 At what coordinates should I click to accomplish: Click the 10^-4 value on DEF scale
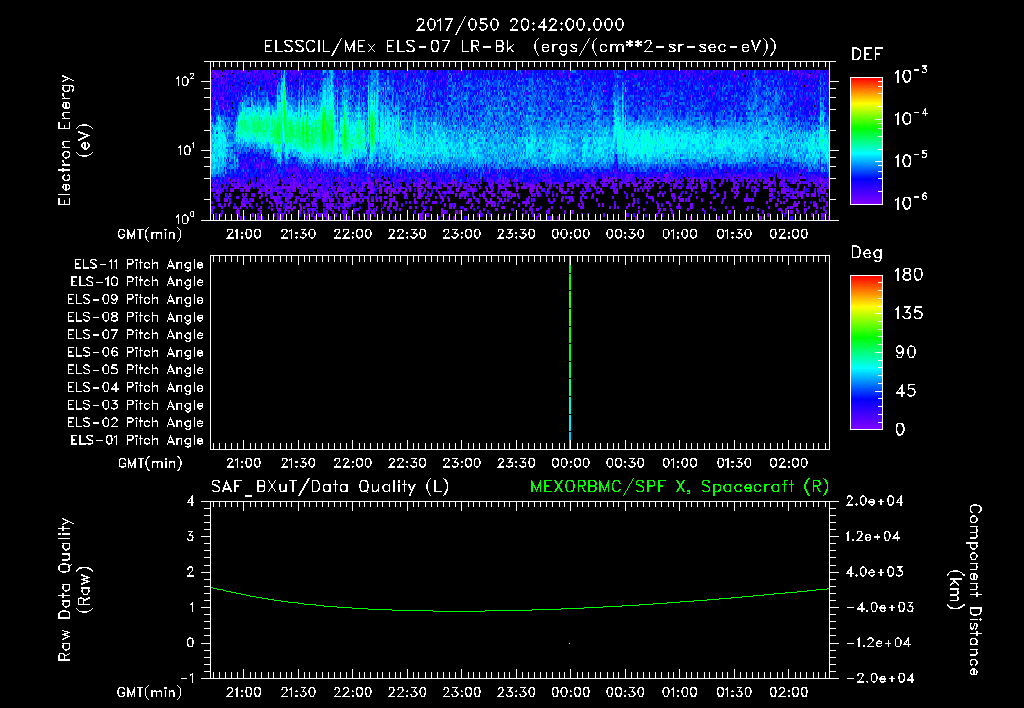pyautogui.click(x=910, y=118)
